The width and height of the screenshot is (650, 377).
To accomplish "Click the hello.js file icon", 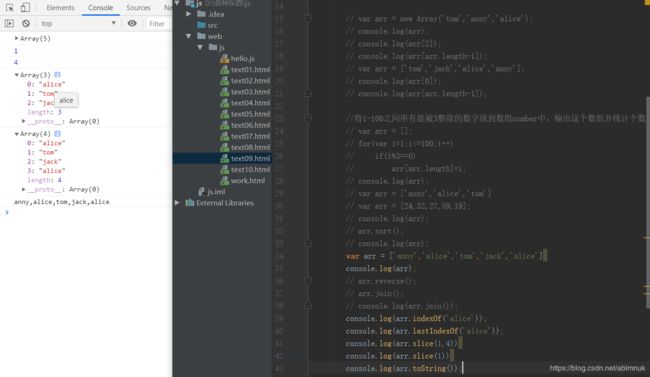I will click(225, 58).
